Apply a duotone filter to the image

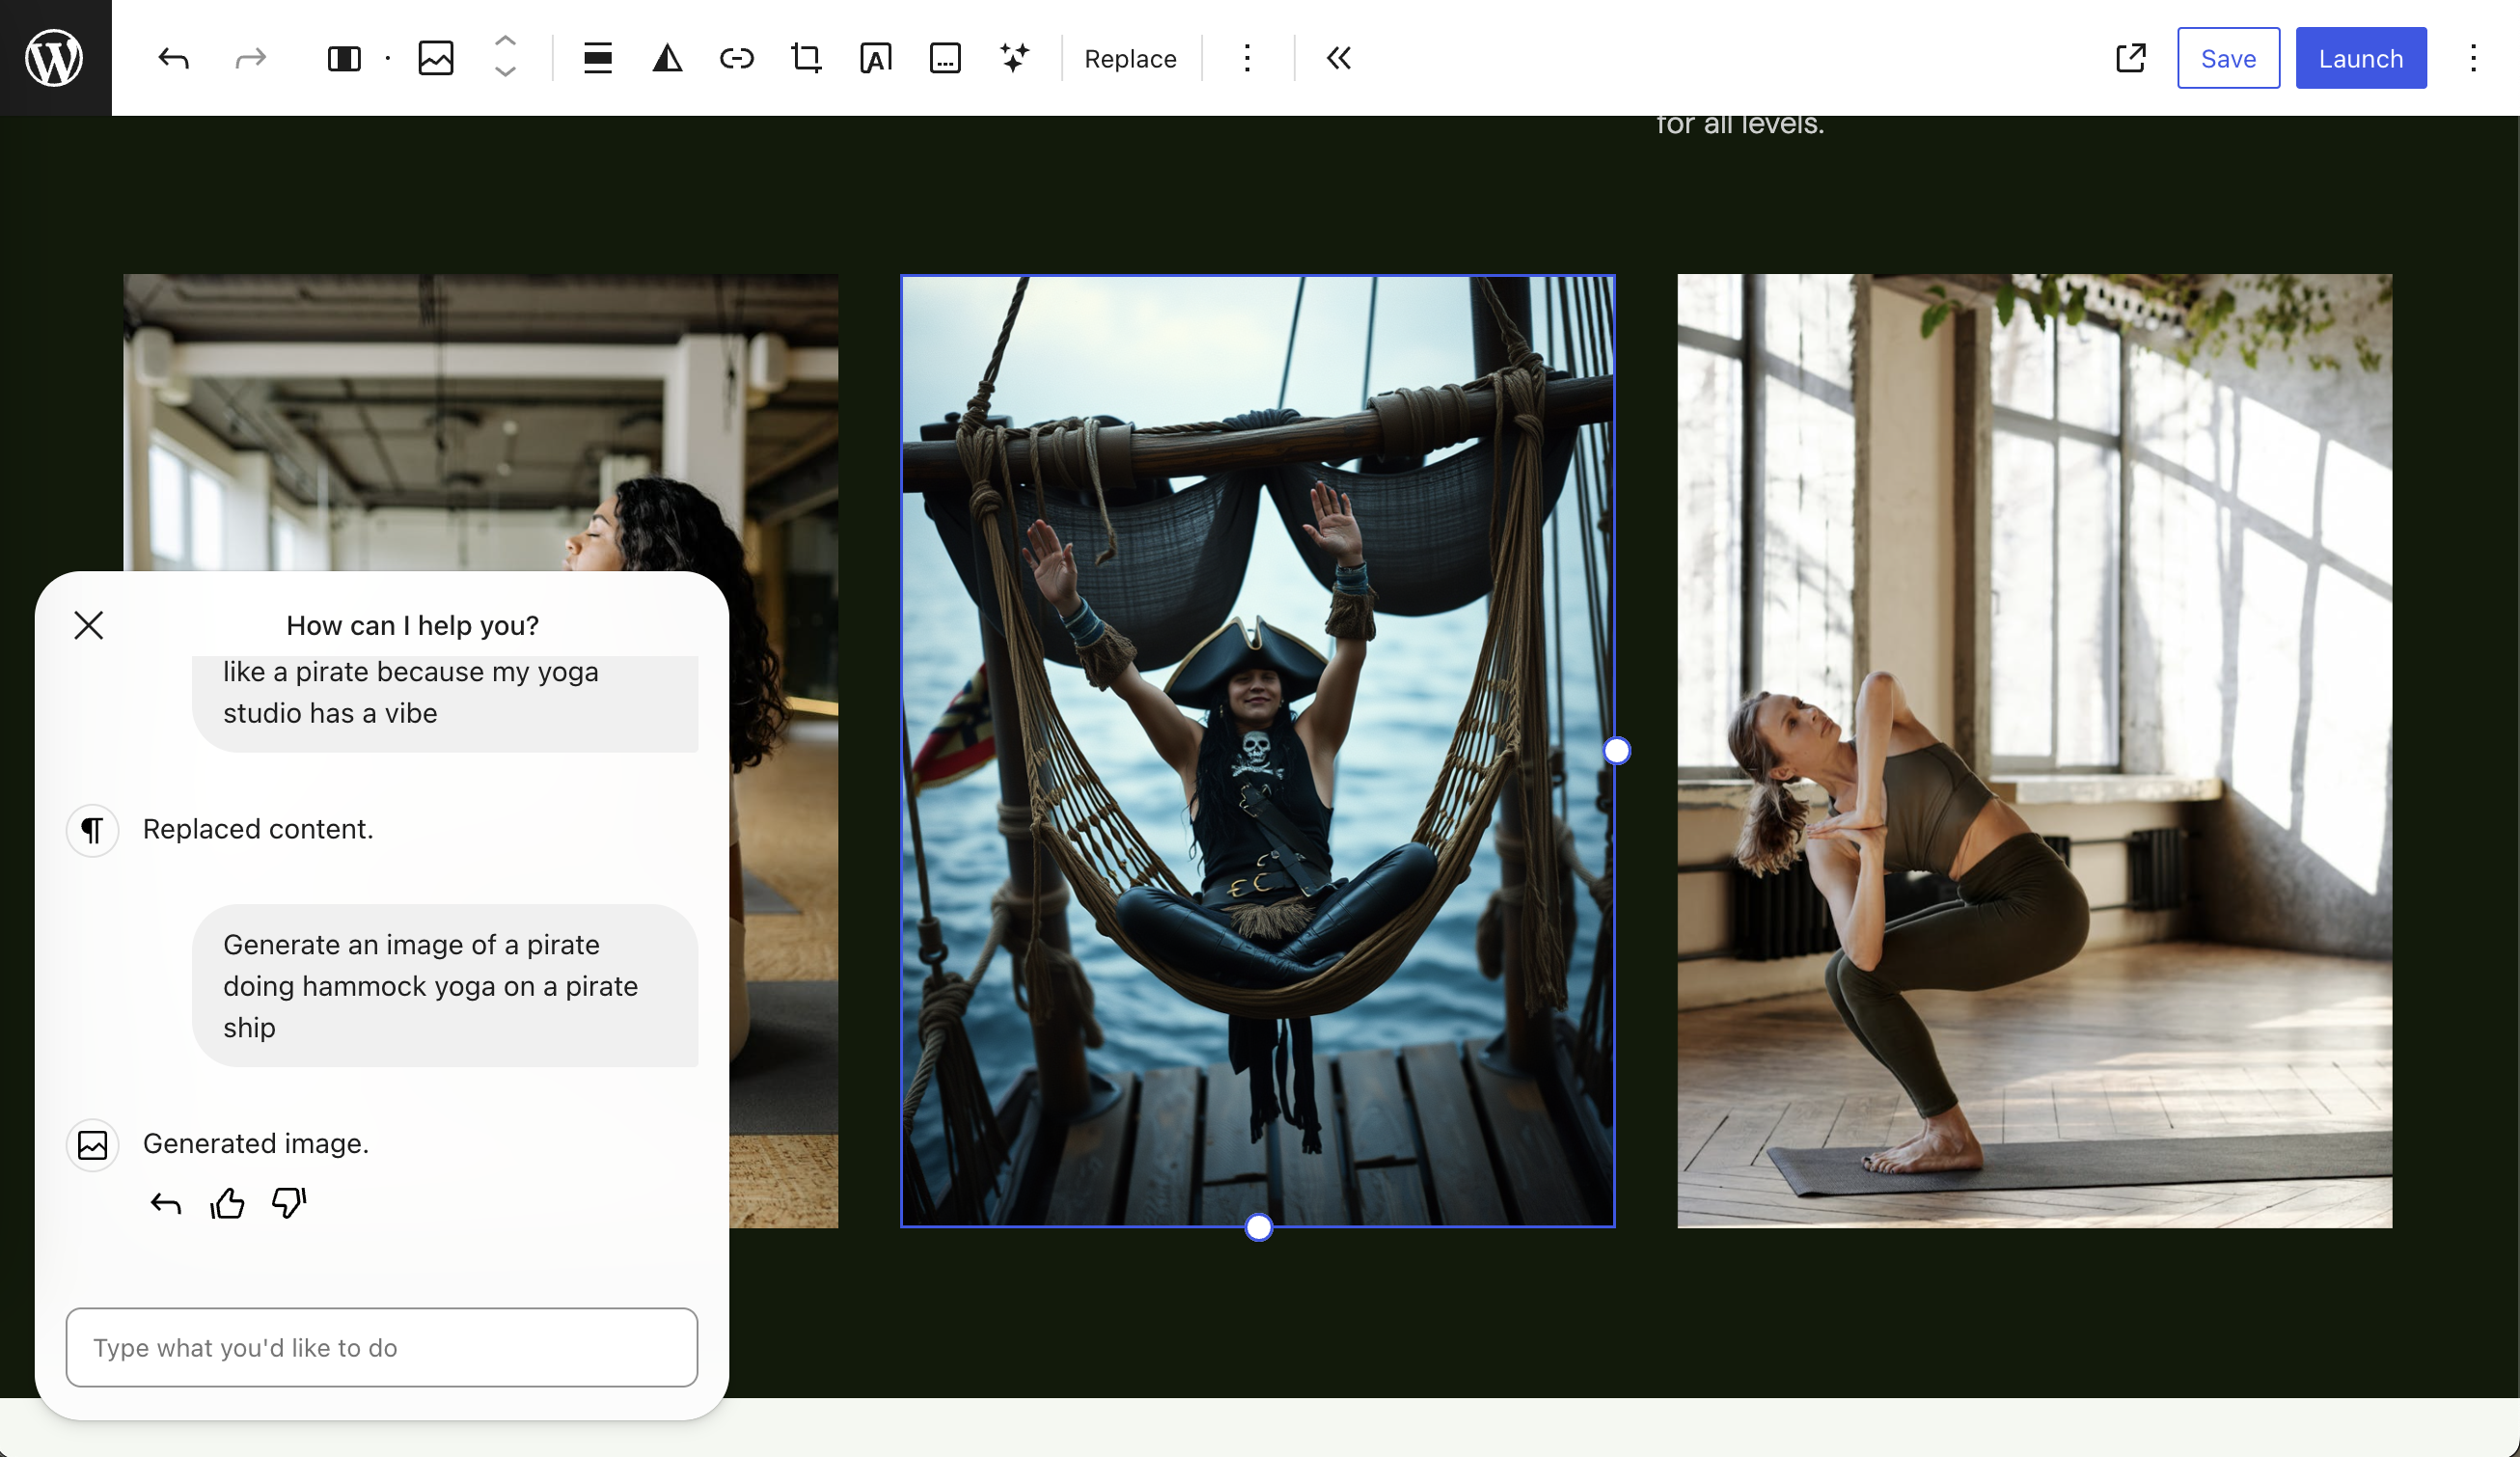point(668,58)
